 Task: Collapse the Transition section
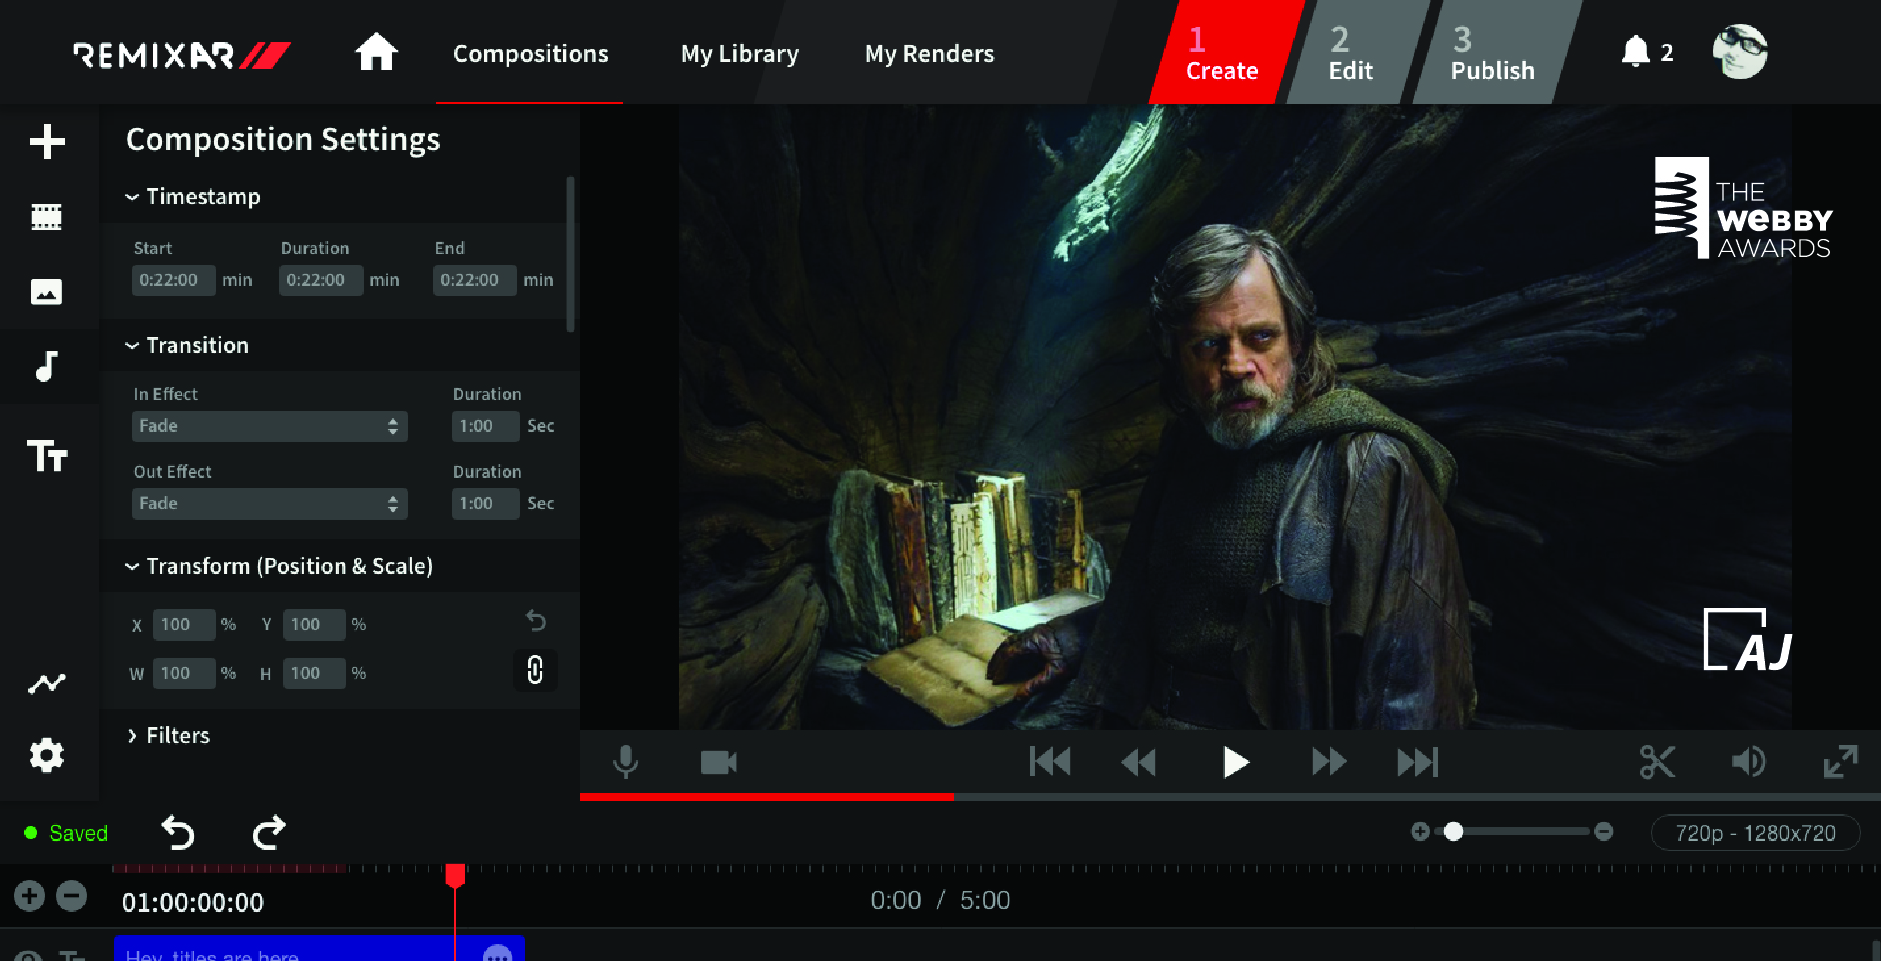pos(187,346)
